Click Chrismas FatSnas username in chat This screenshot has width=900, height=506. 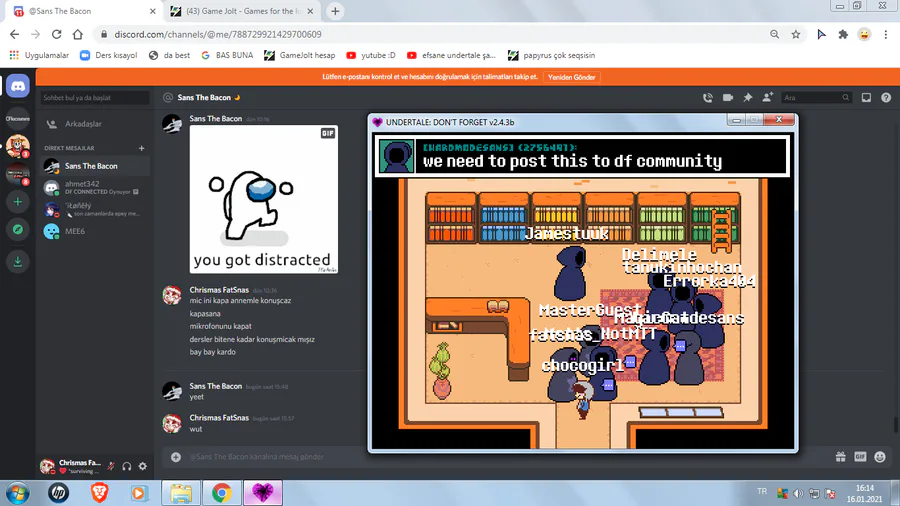click(219, 290)
